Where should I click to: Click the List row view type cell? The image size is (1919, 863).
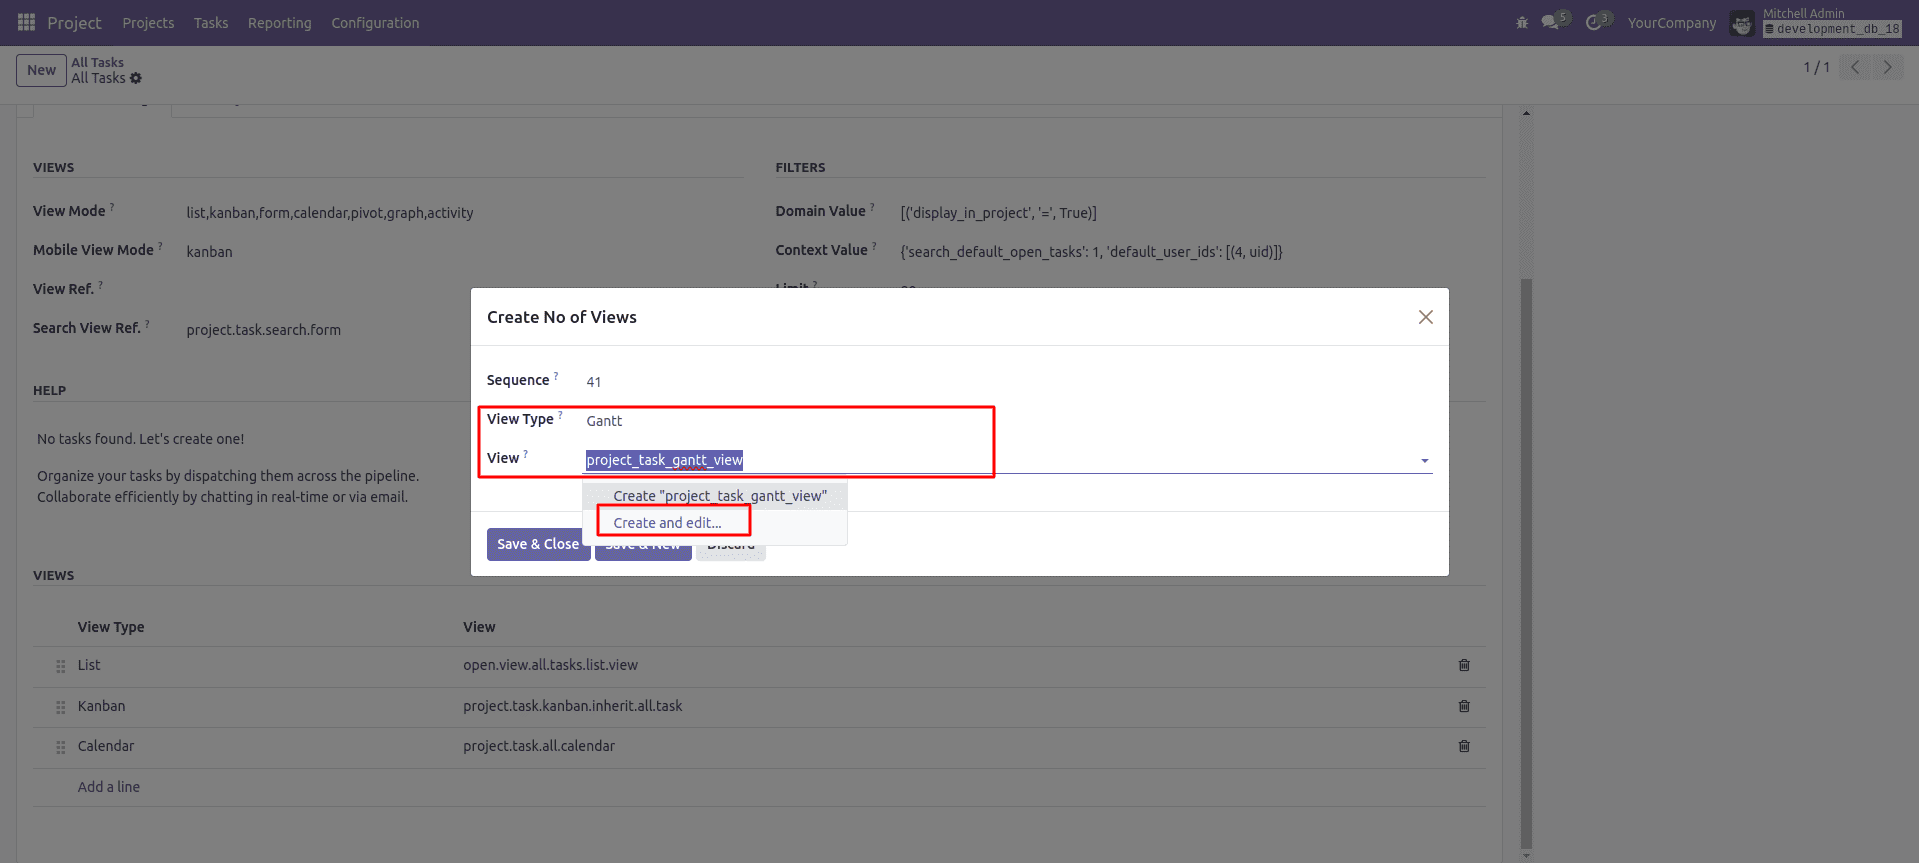click(x=89, y=665)
